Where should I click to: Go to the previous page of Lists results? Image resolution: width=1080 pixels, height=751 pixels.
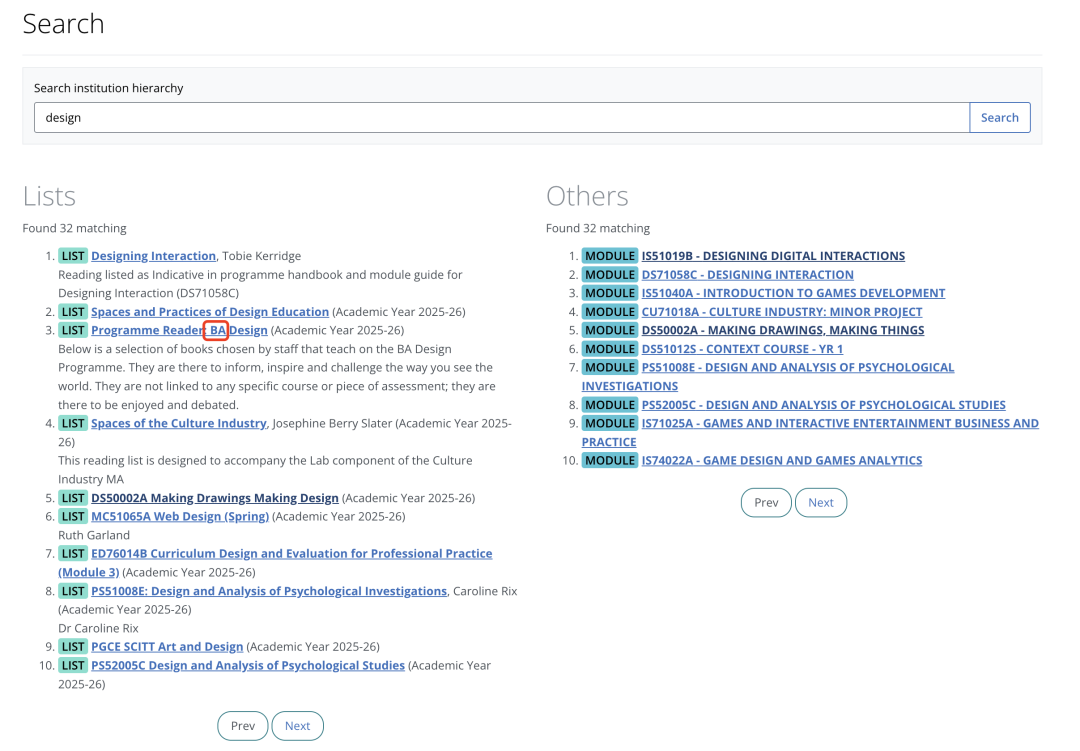coord(242,726)
